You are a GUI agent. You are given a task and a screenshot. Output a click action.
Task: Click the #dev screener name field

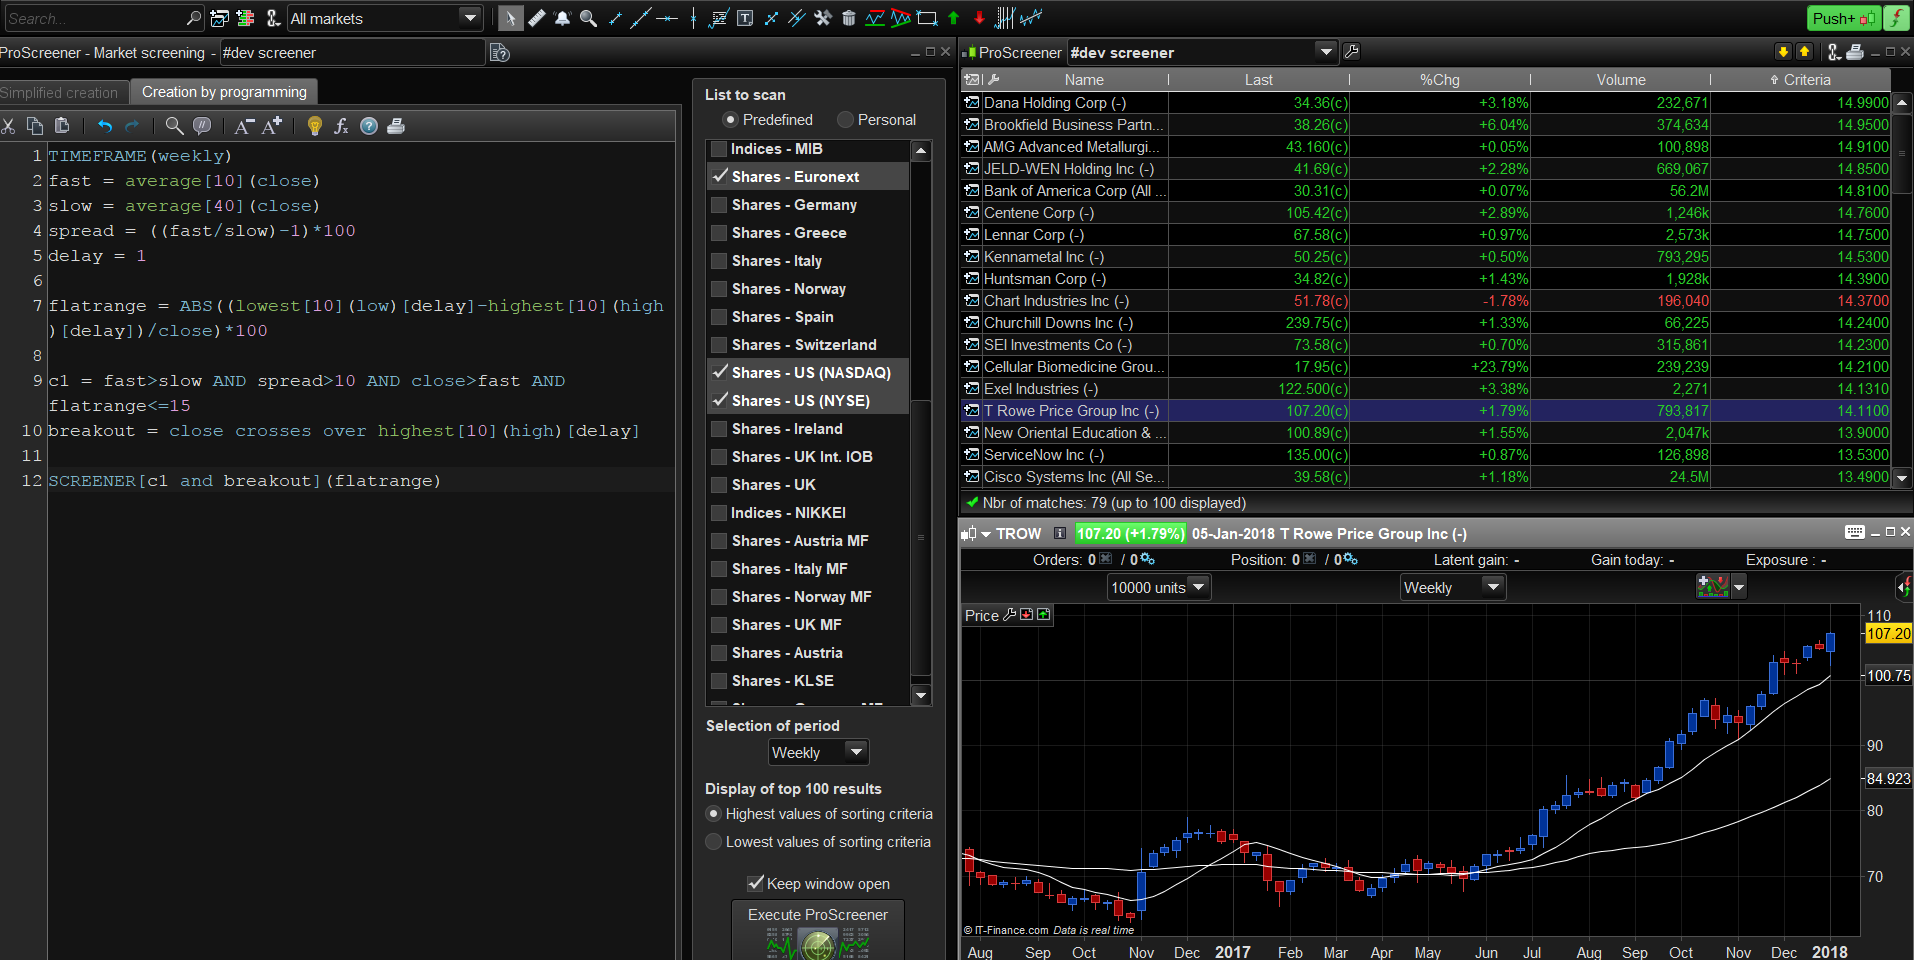coord(352,53)
